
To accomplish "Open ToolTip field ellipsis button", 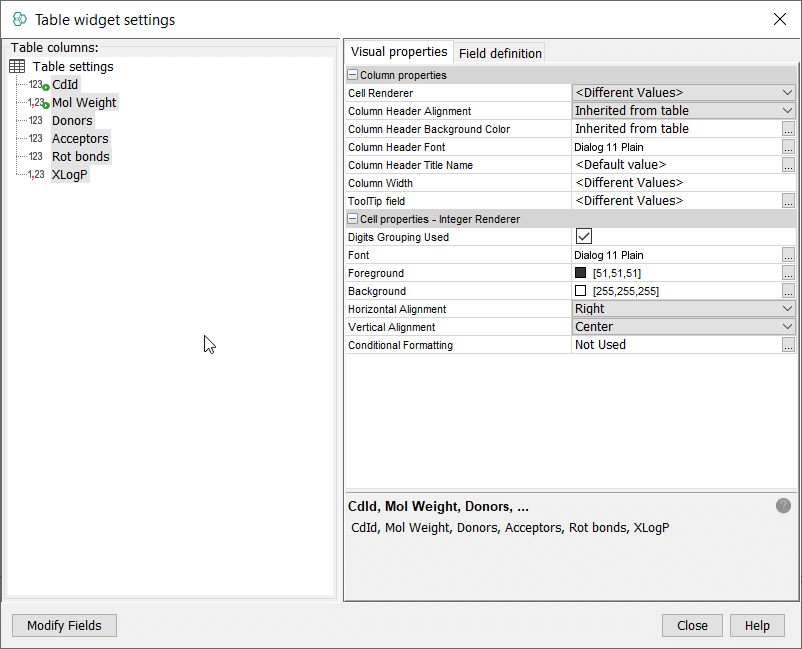I will 788,201.
